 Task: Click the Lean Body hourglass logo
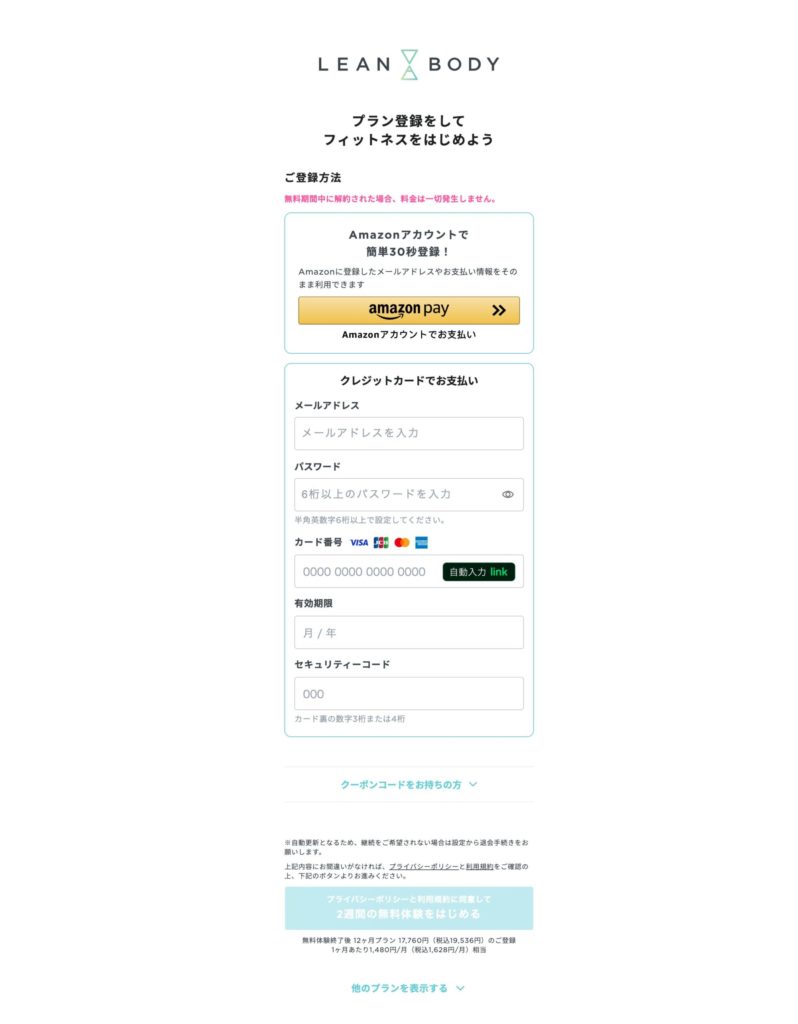(x=409, y=64)
